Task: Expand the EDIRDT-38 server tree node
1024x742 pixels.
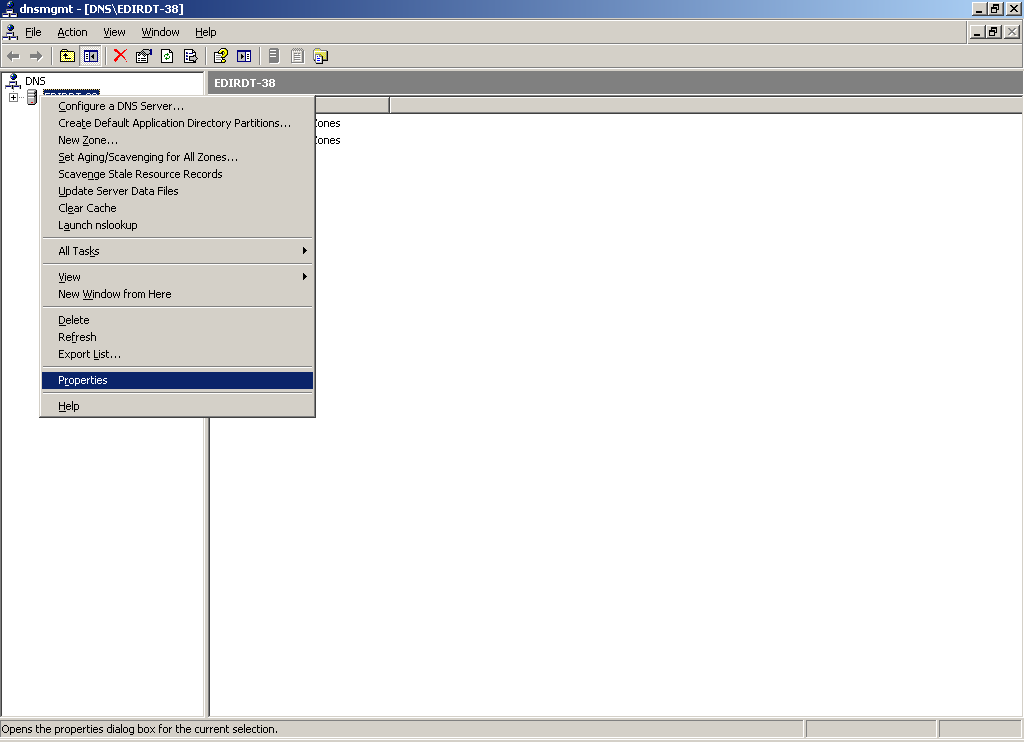Action: (13, 97)
